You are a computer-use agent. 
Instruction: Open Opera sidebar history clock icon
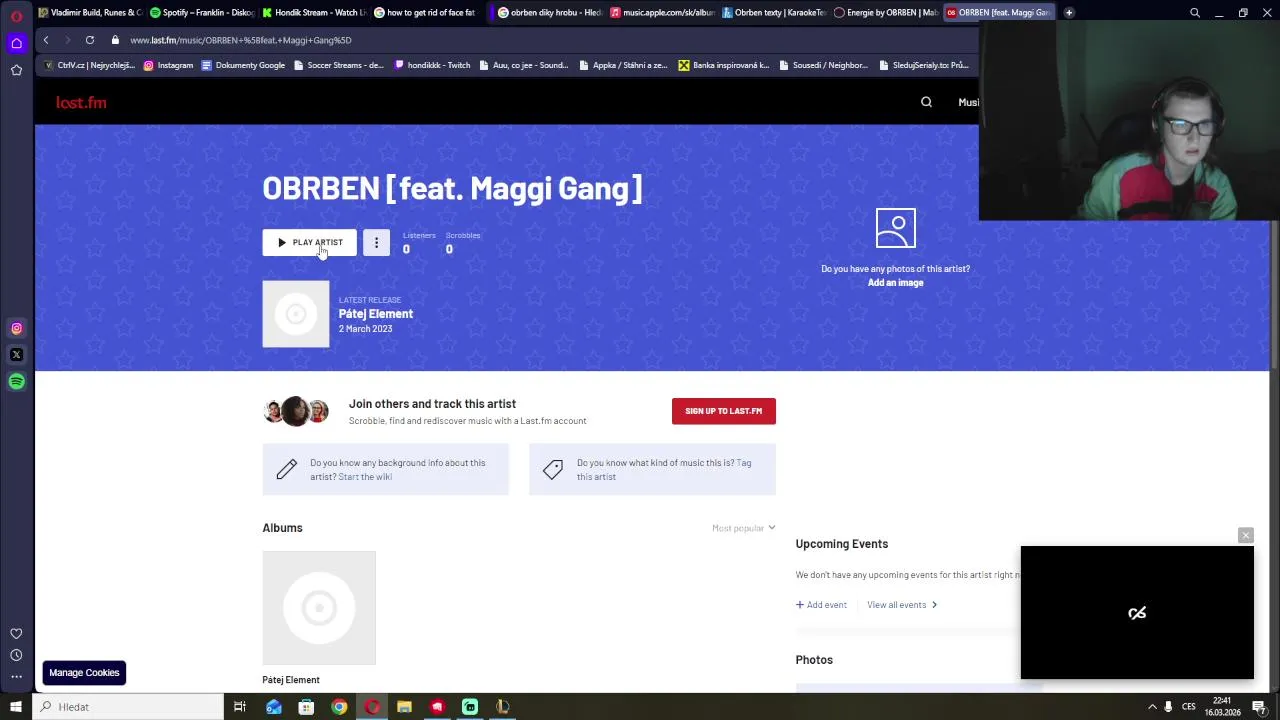[16, 655]
